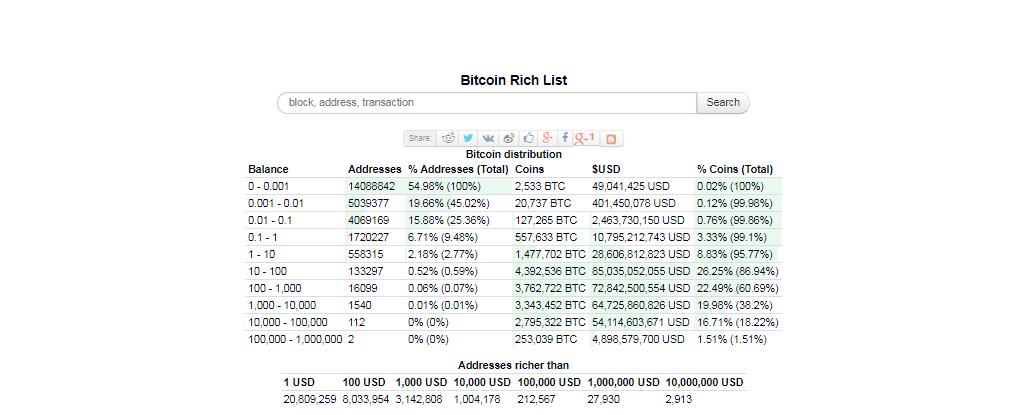The image size is (1025, 415).
Task: Click the thumbs-up like icon
Action: (x=528, y=139)
